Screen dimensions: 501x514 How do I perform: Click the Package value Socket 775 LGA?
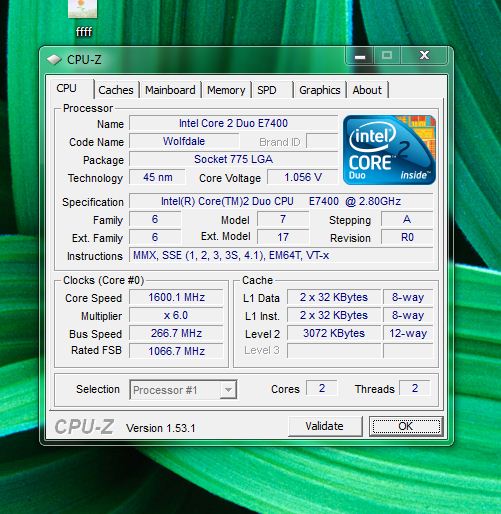(x=233, y=159)
